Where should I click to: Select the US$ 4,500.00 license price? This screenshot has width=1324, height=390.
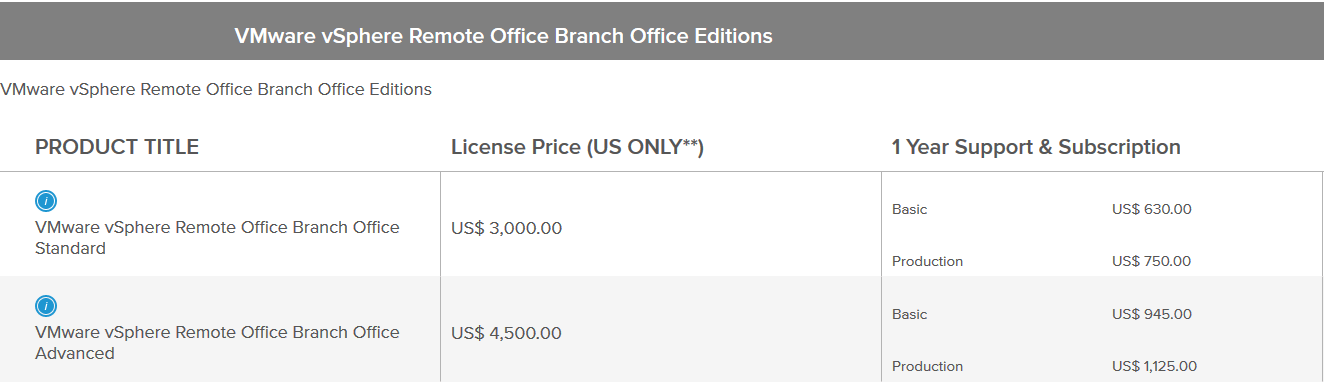pyautogui.click(x=507, y=333)
